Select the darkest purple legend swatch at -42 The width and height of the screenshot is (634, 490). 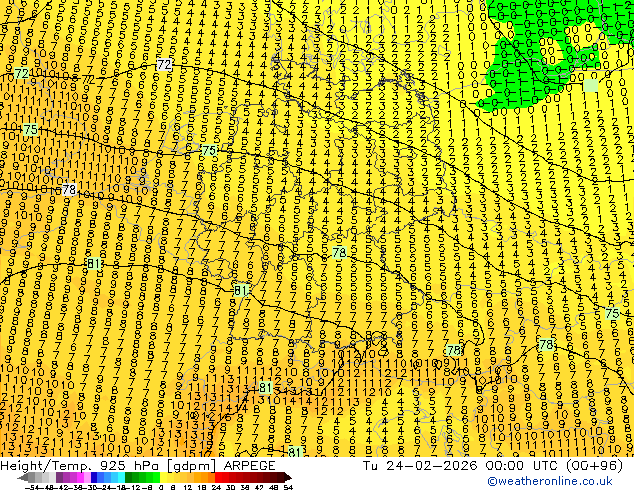coord(59,477)
